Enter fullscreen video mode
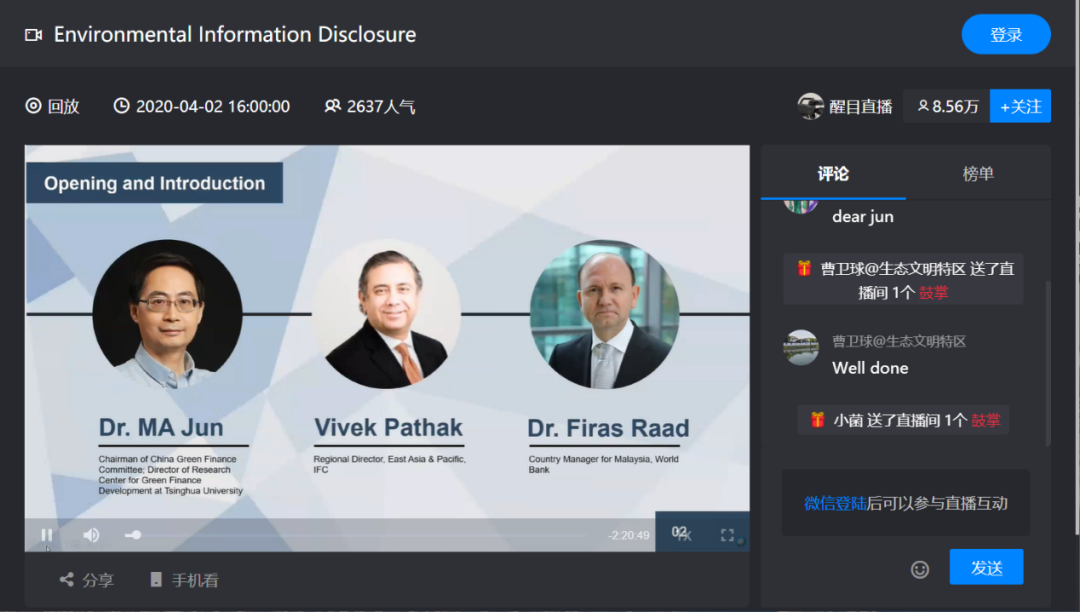1080x612 pixels. [x=727, y=535]
